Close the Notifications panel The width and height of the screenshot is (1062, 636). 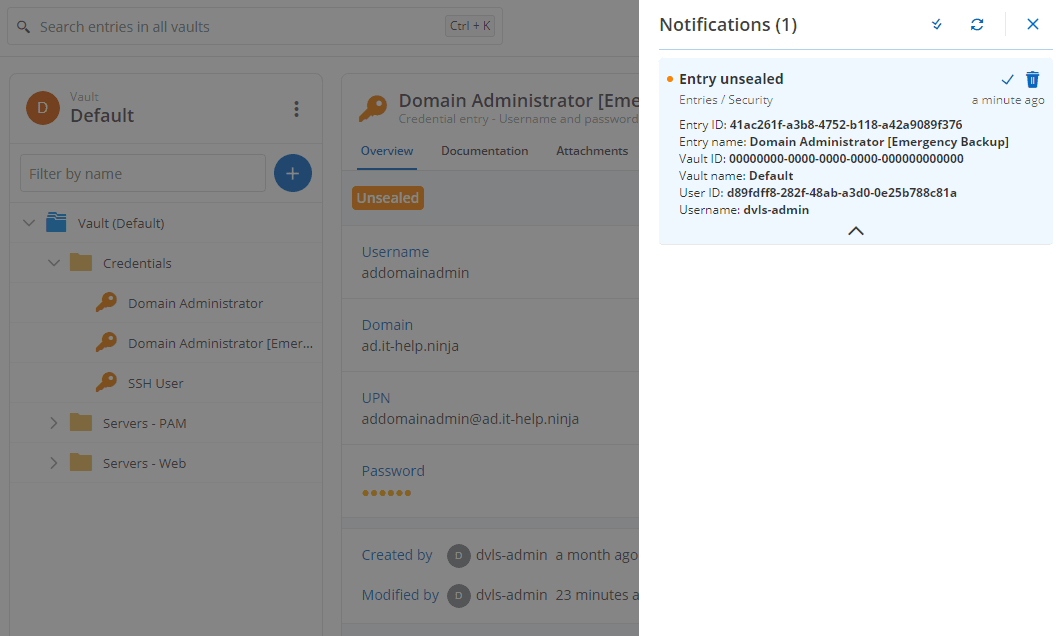pyautogui.click(x=1033, y=25)
